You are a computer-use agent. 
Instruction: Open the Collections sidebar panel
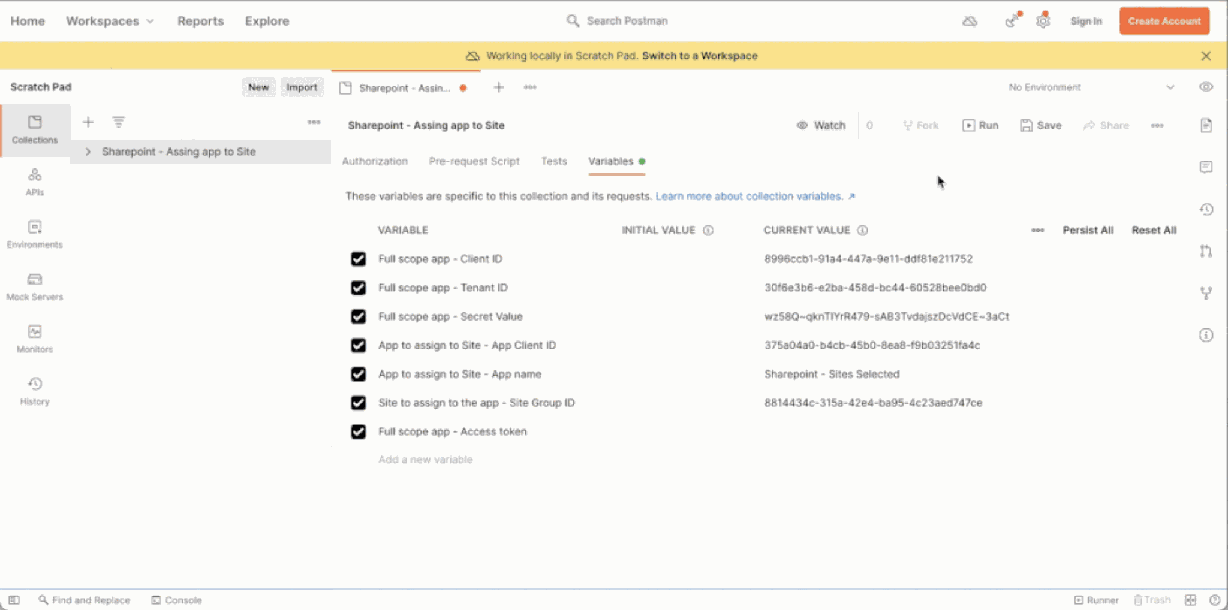(35, 130)
